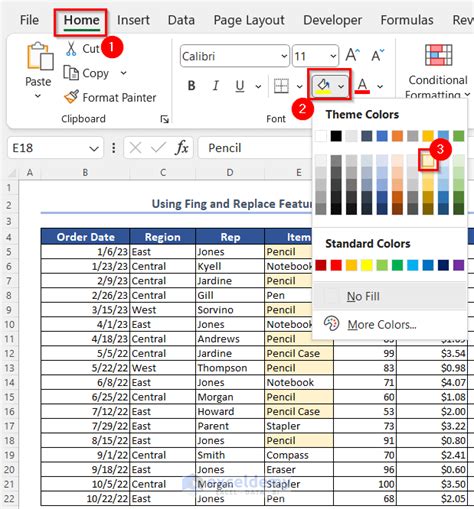The height and width of the screenshot is (509, 474).
Task: Pick the green theme color swatch
Action: point(458,136)
